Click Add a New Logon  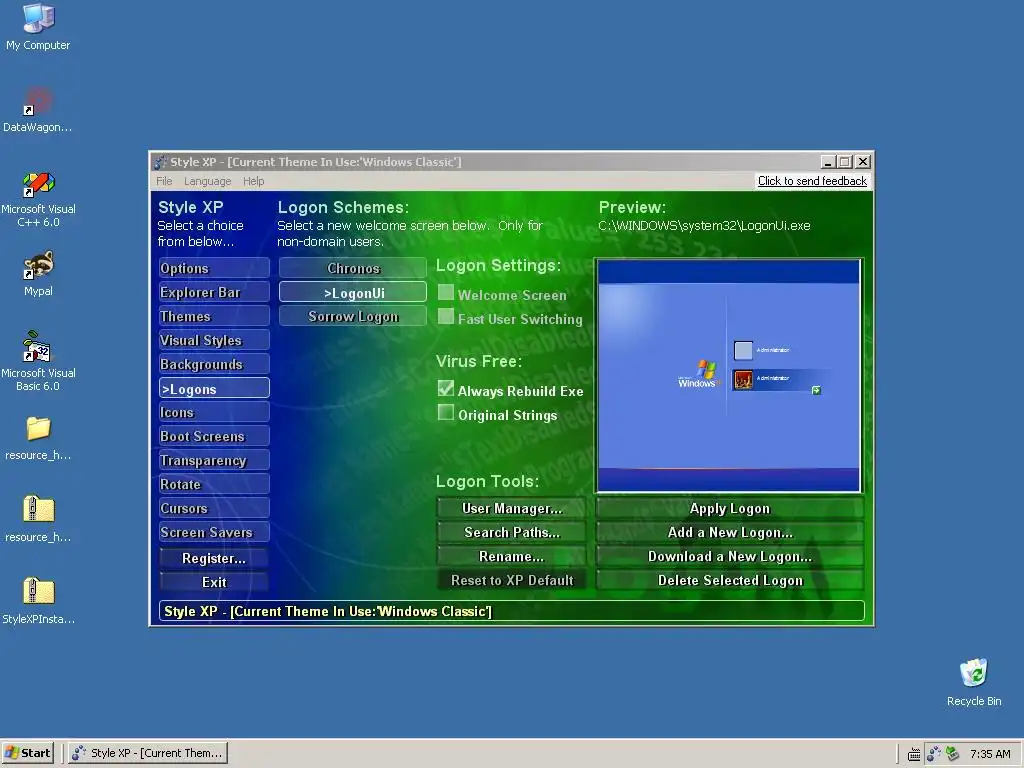[730, 532]
